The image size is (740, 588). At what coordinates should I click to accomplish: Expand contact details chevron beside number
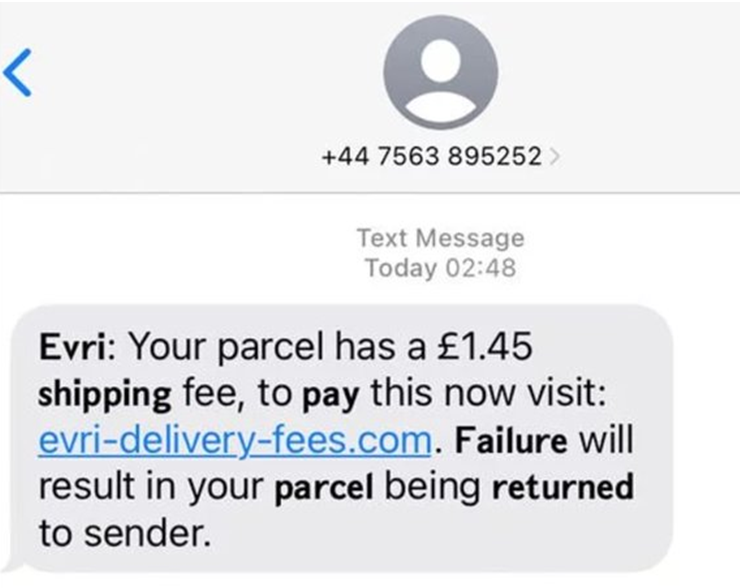click(x=554, y=156)
